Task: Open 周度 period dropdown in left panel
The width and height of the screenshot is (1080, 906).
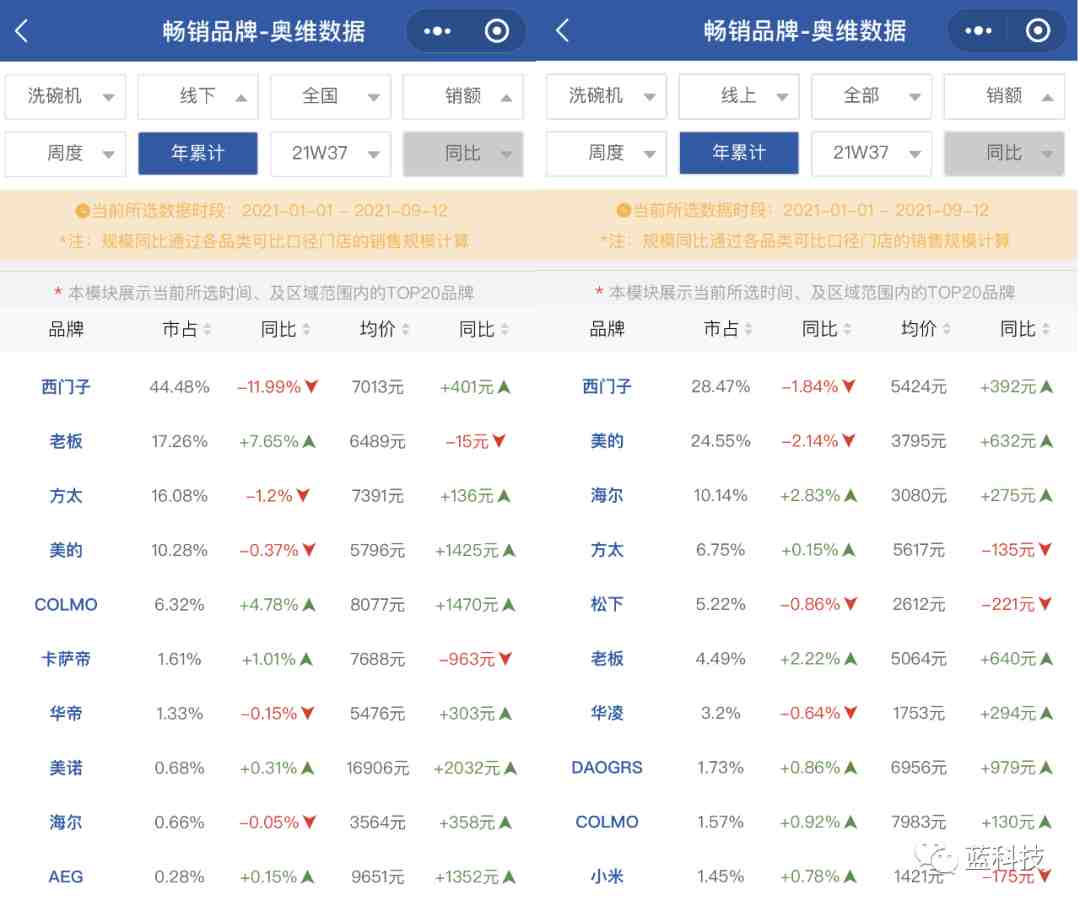Action: pyautogui.click(x=65, y=153)
